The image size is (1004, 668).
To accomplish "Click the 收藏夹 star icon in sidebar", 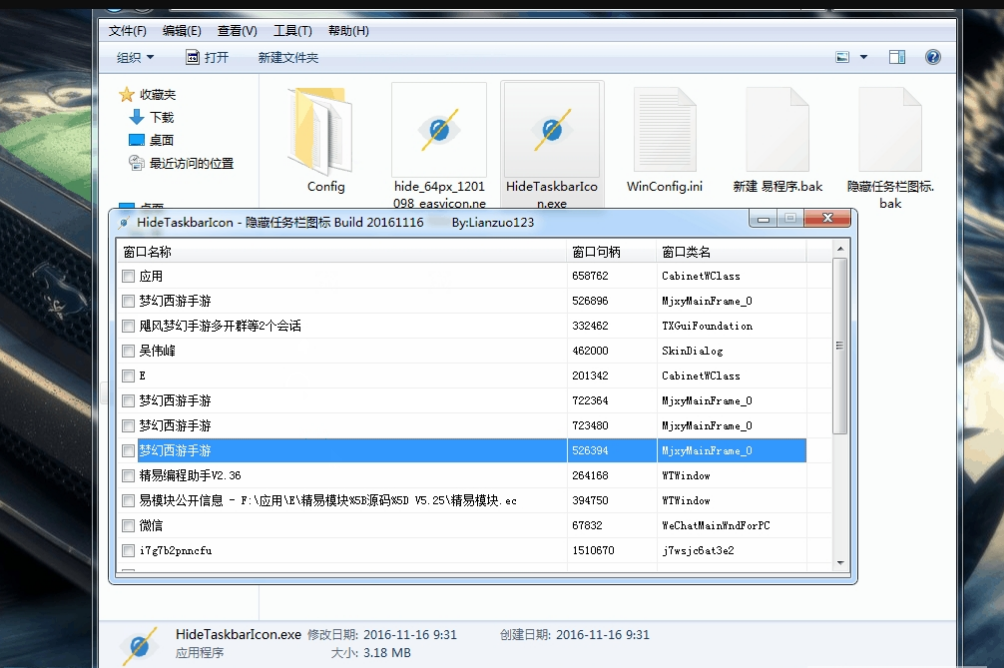I will [x=126, y=95].
